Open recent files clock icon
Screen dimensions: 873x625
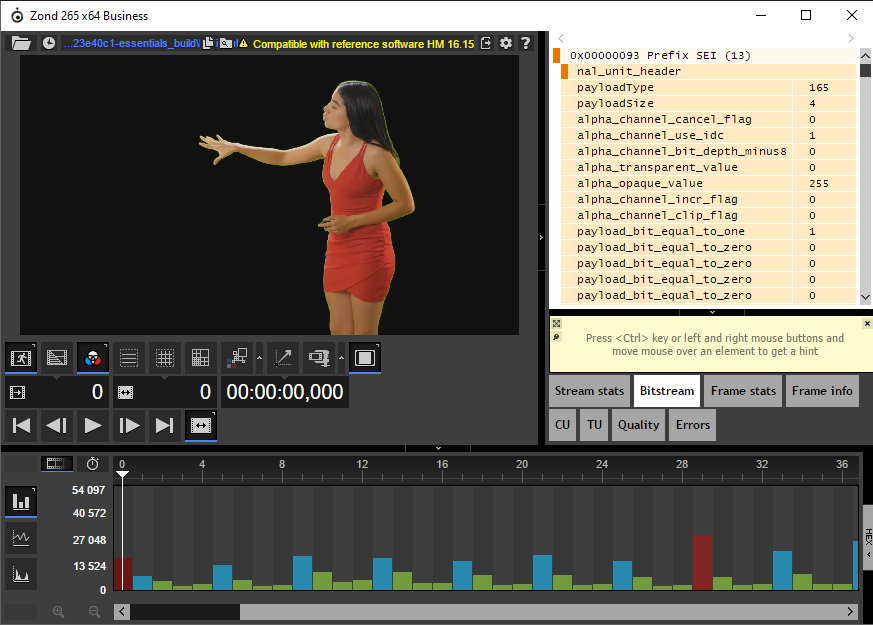click(x=49, y=43)
